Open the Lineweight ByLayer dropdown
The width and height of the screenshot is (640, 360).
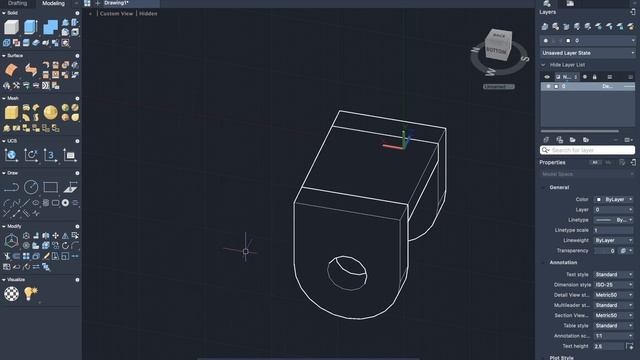[x=613, y=240]
